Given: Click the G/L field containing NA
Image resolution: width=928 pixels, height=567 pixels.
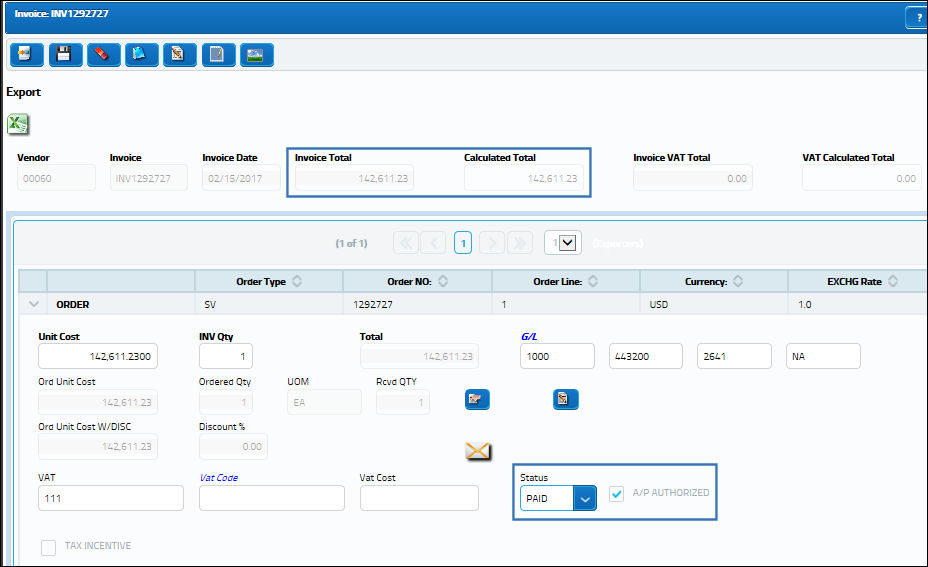Looking at the screenshot, I should click(x=823, y=356).
